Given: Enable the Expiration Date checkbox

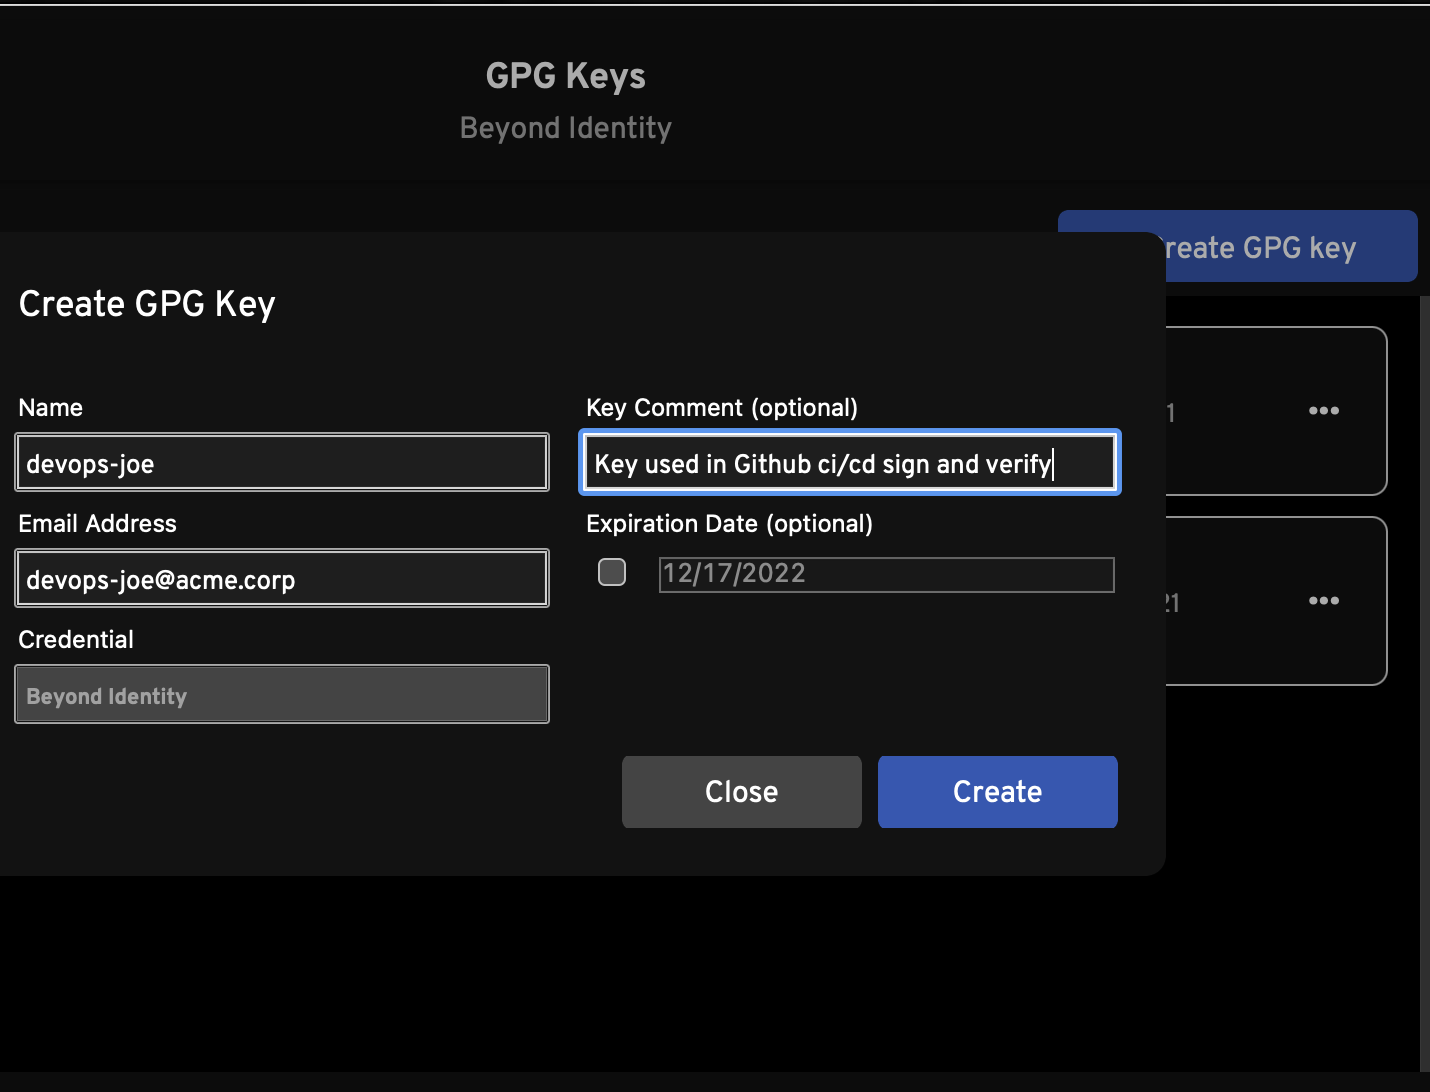Looking at the screenshot, I should click(612, 572).
